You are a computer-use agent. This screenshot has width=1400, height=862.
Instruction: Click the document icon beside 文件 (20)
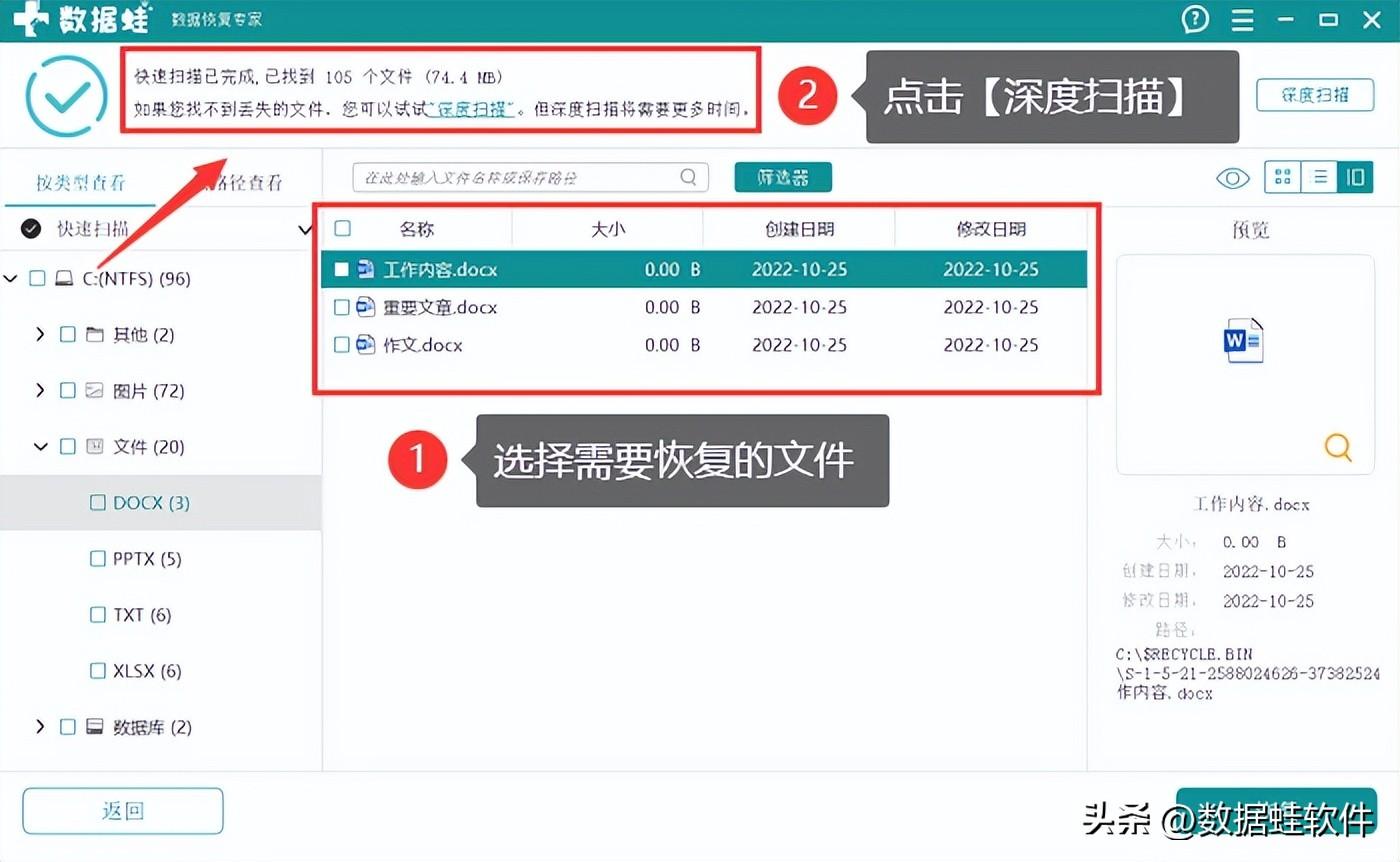tap(95, 446)
